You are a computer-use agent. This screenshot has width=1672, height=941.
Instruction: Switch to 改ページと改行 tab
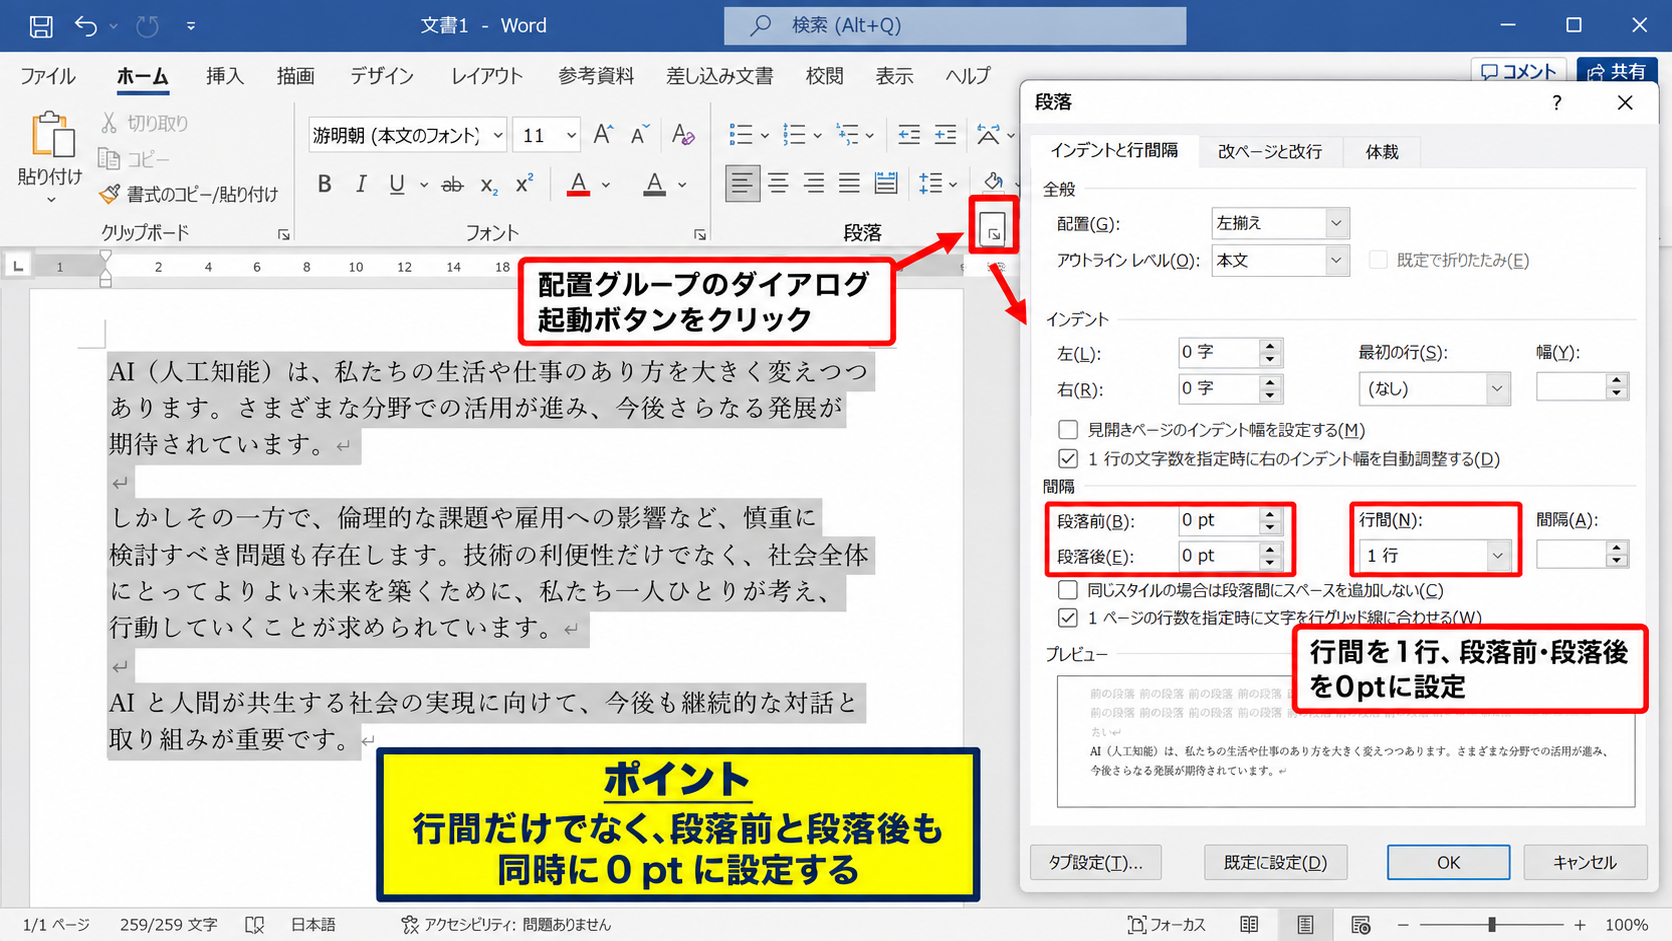(1269, 152)
